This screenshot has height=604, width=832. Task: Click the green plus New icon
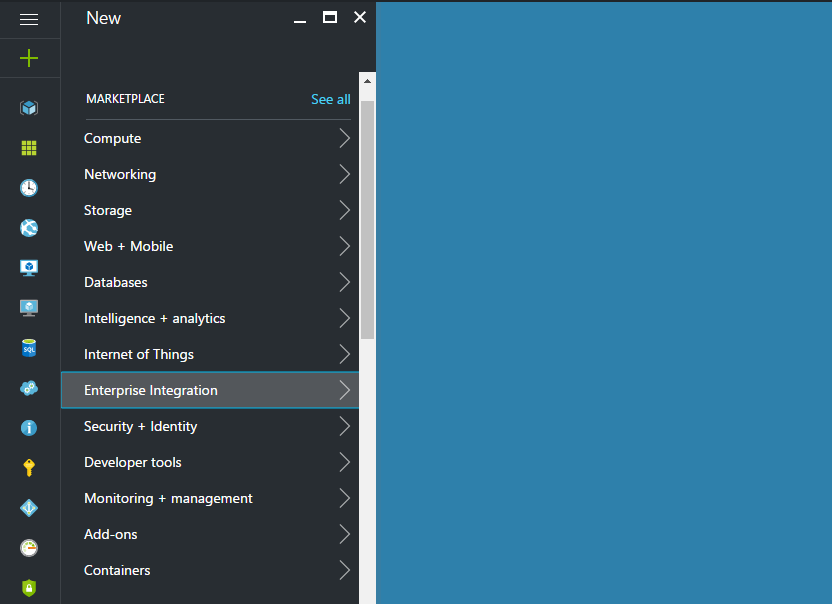pyautogui.click(x=29, y=58)
